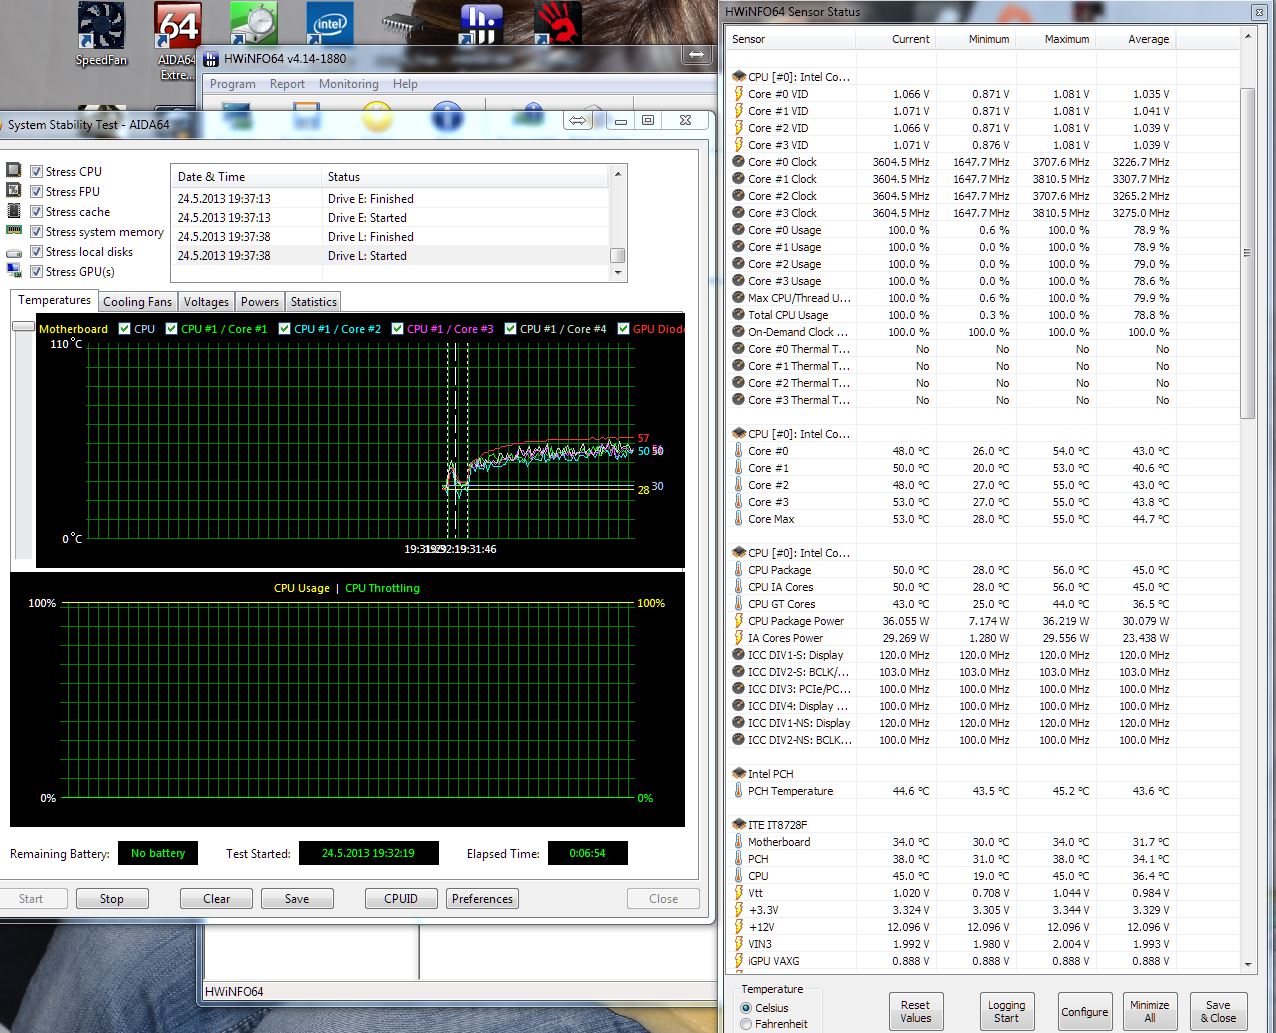Open AIDA64 Preferences
The width and height of the screenshot is (1276, 1033).
click(482, 899)
